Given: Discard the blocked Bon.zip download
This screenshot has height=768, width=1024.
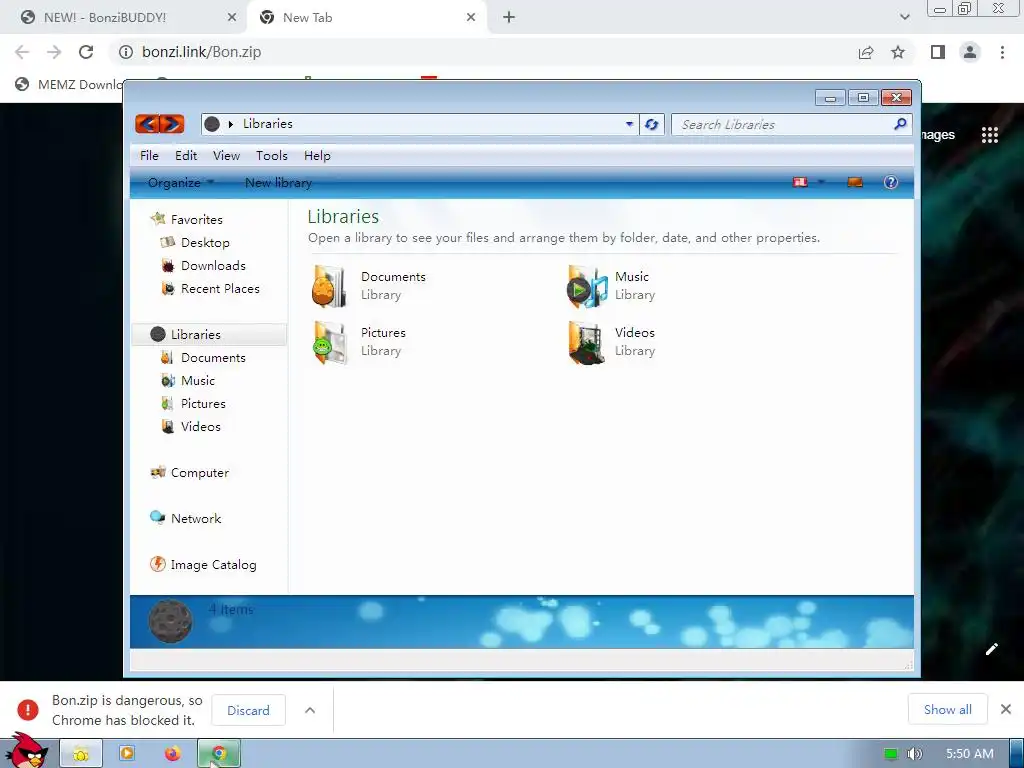Looking at the screenshot, I should coord(248,710).
